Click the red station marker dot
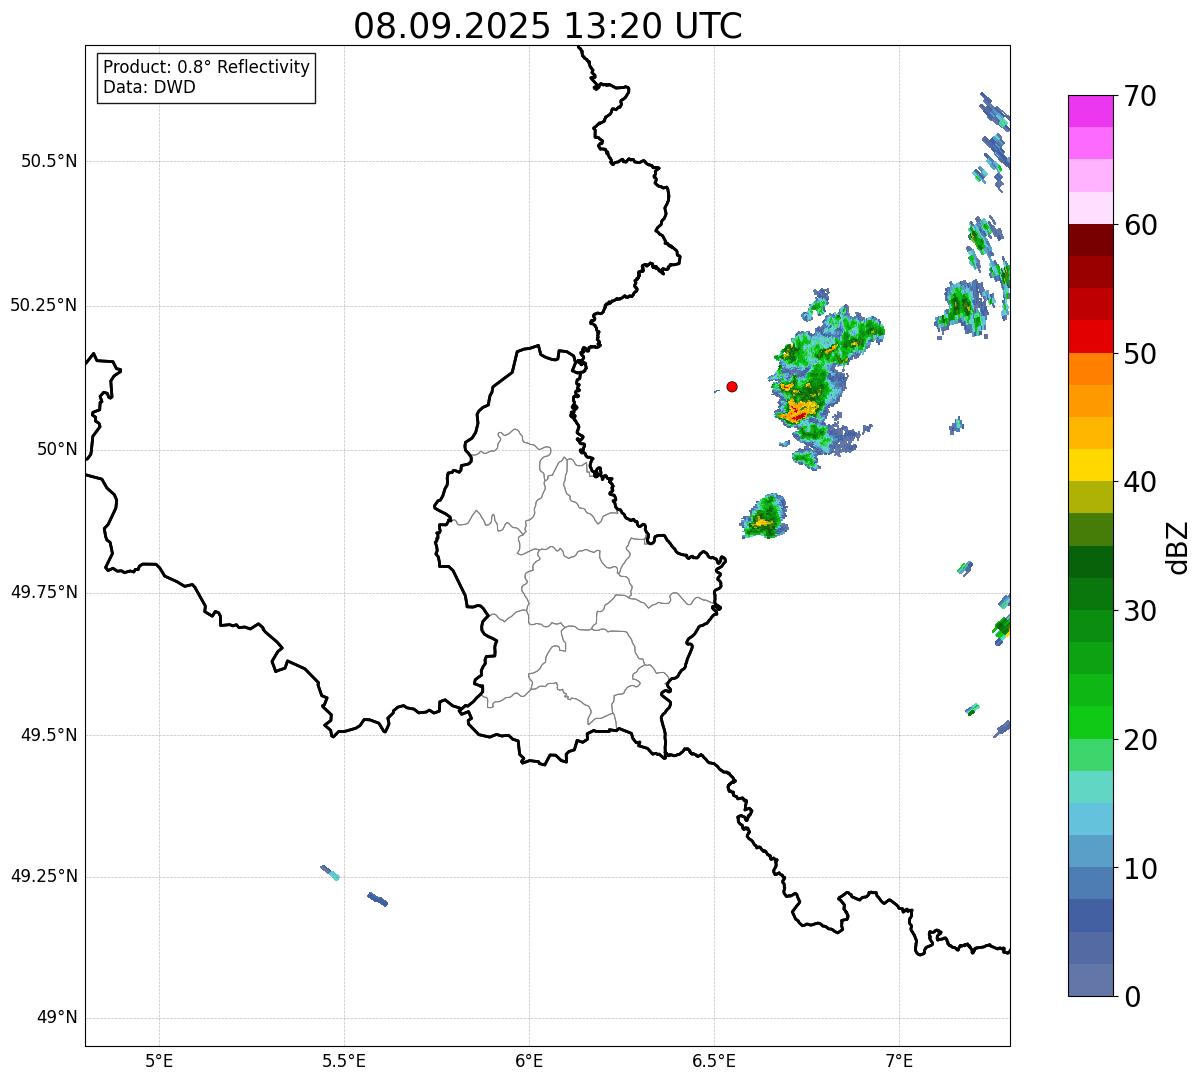The width and height of the screenshot is (1202, 1081). click(x=732, y=386)
